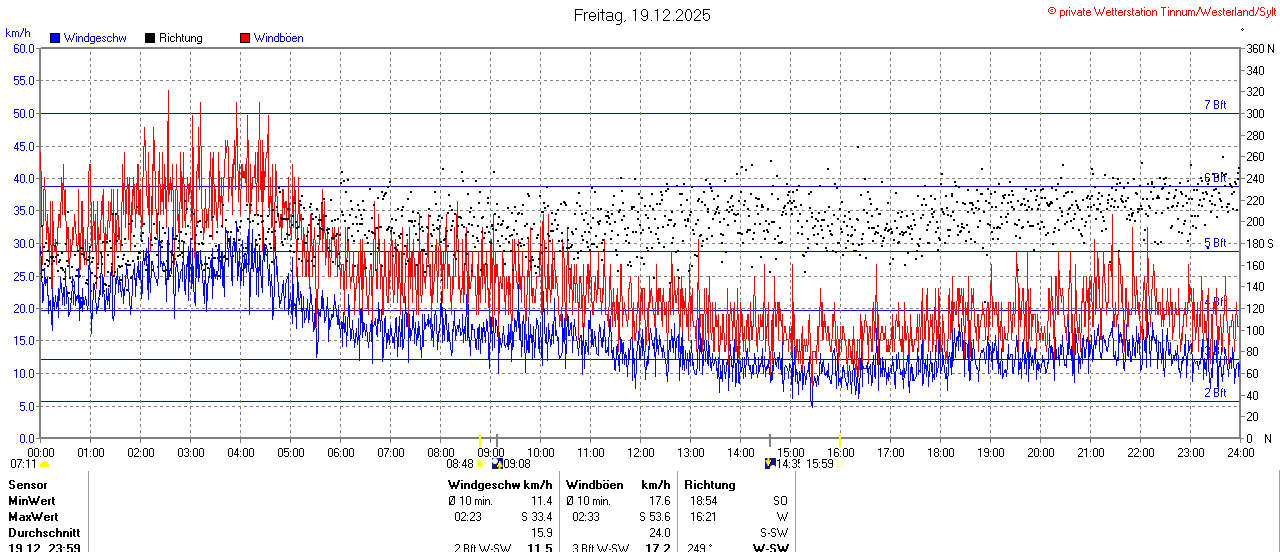
Task: Click the 60.0 speed axis value
Action: click(x=24, y=48)
